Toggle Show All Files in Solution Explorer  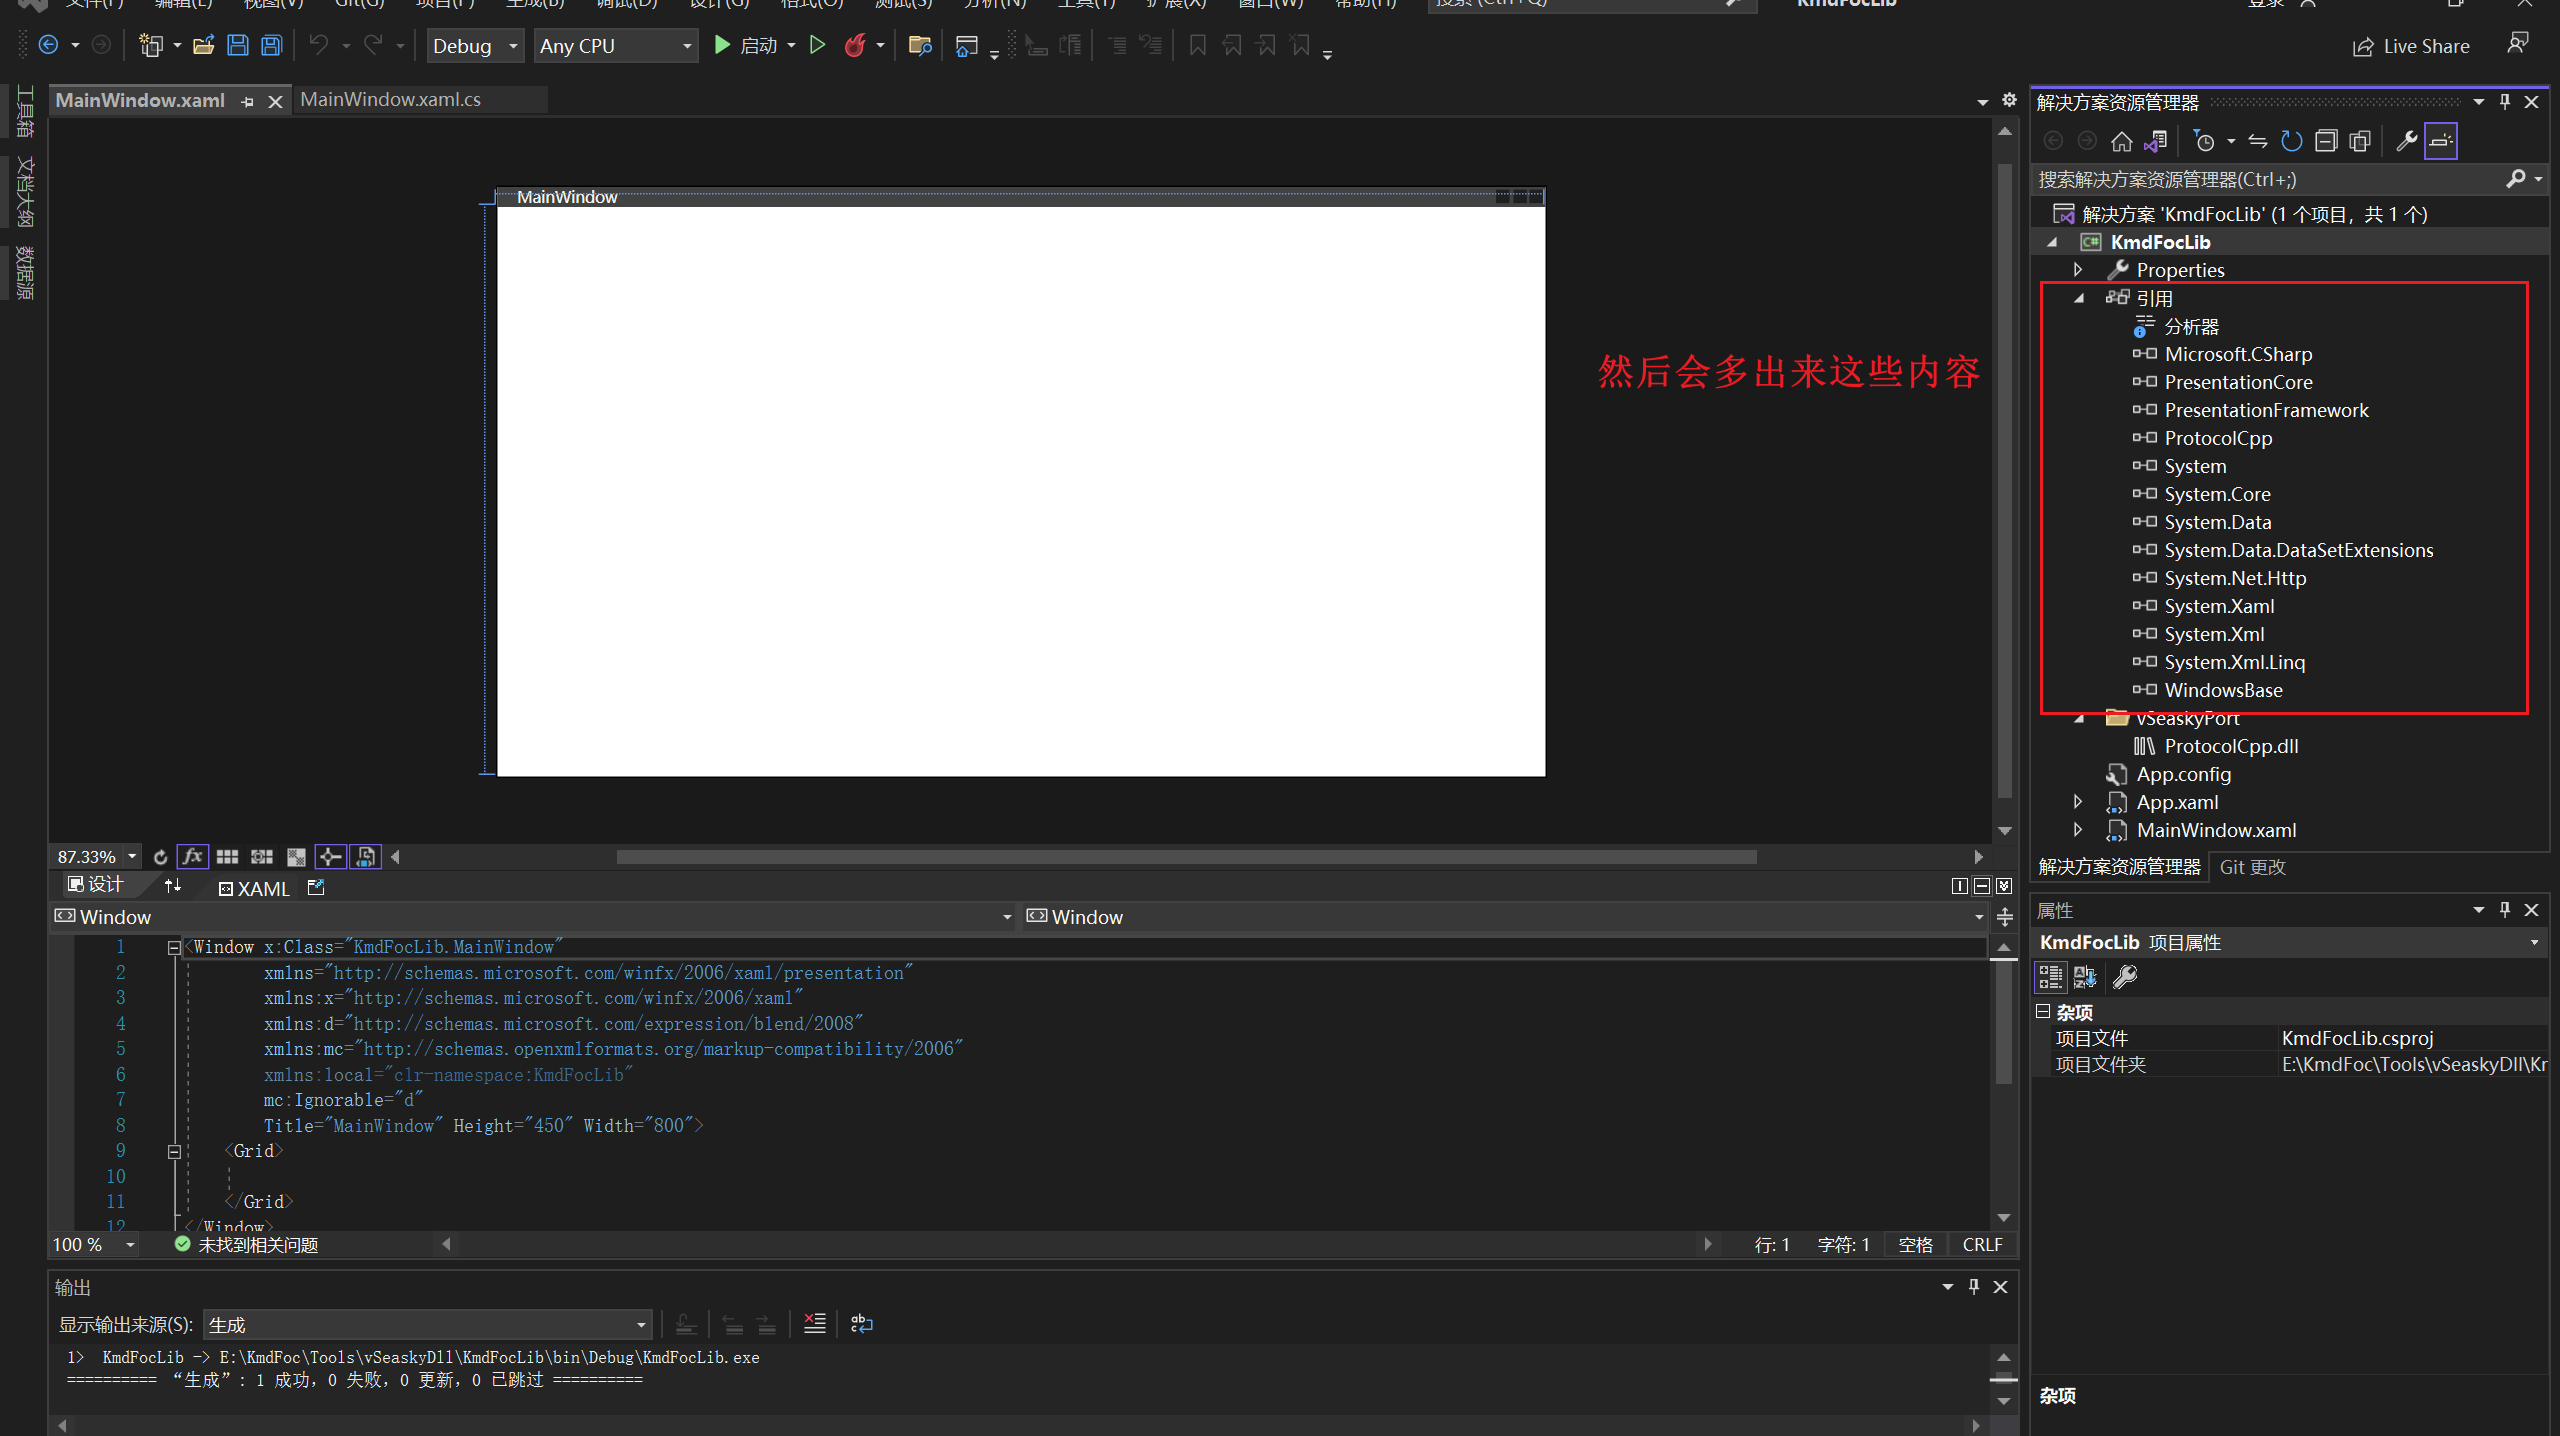(x=2360, y=141)
